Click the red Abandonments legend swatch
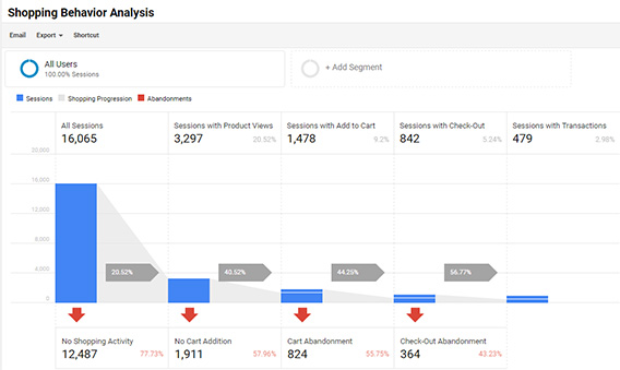Viewport: 620px width, 370px height. [141, 98]
